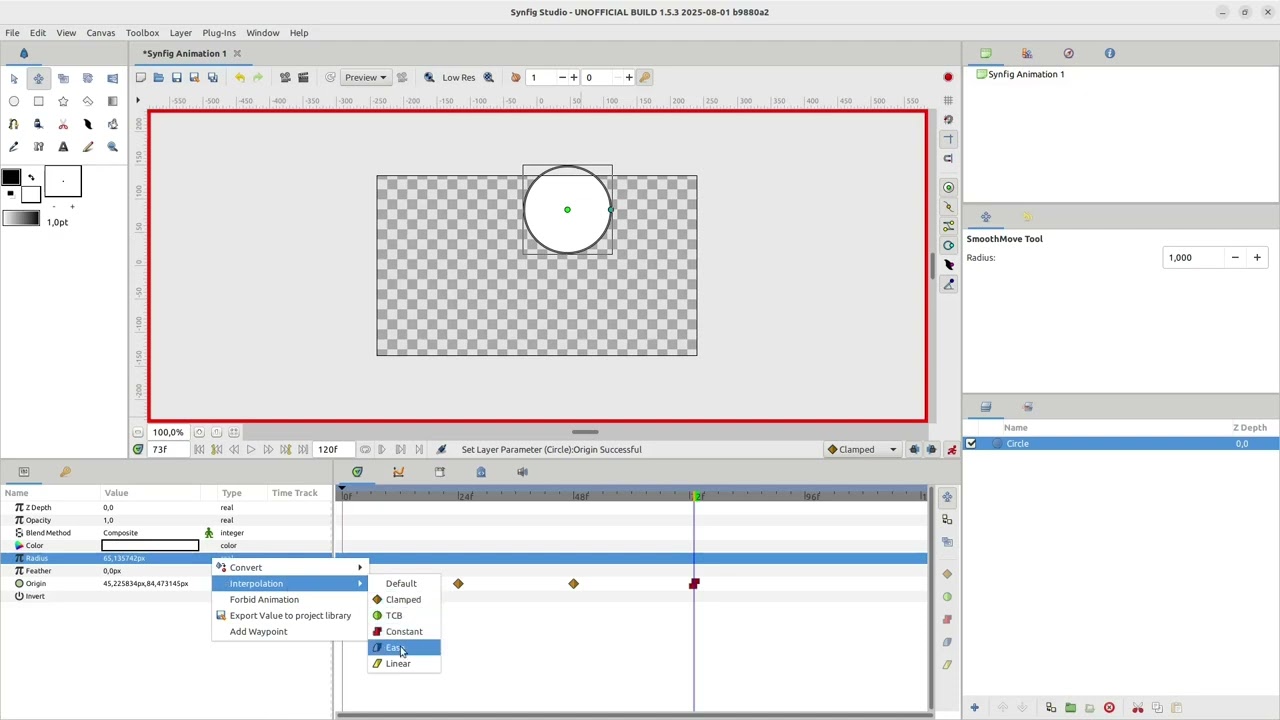1280x720 pixels.
Task: Toggle the grid display icon right of canvas
Action: pyautogui.click(x=948, y=100)
